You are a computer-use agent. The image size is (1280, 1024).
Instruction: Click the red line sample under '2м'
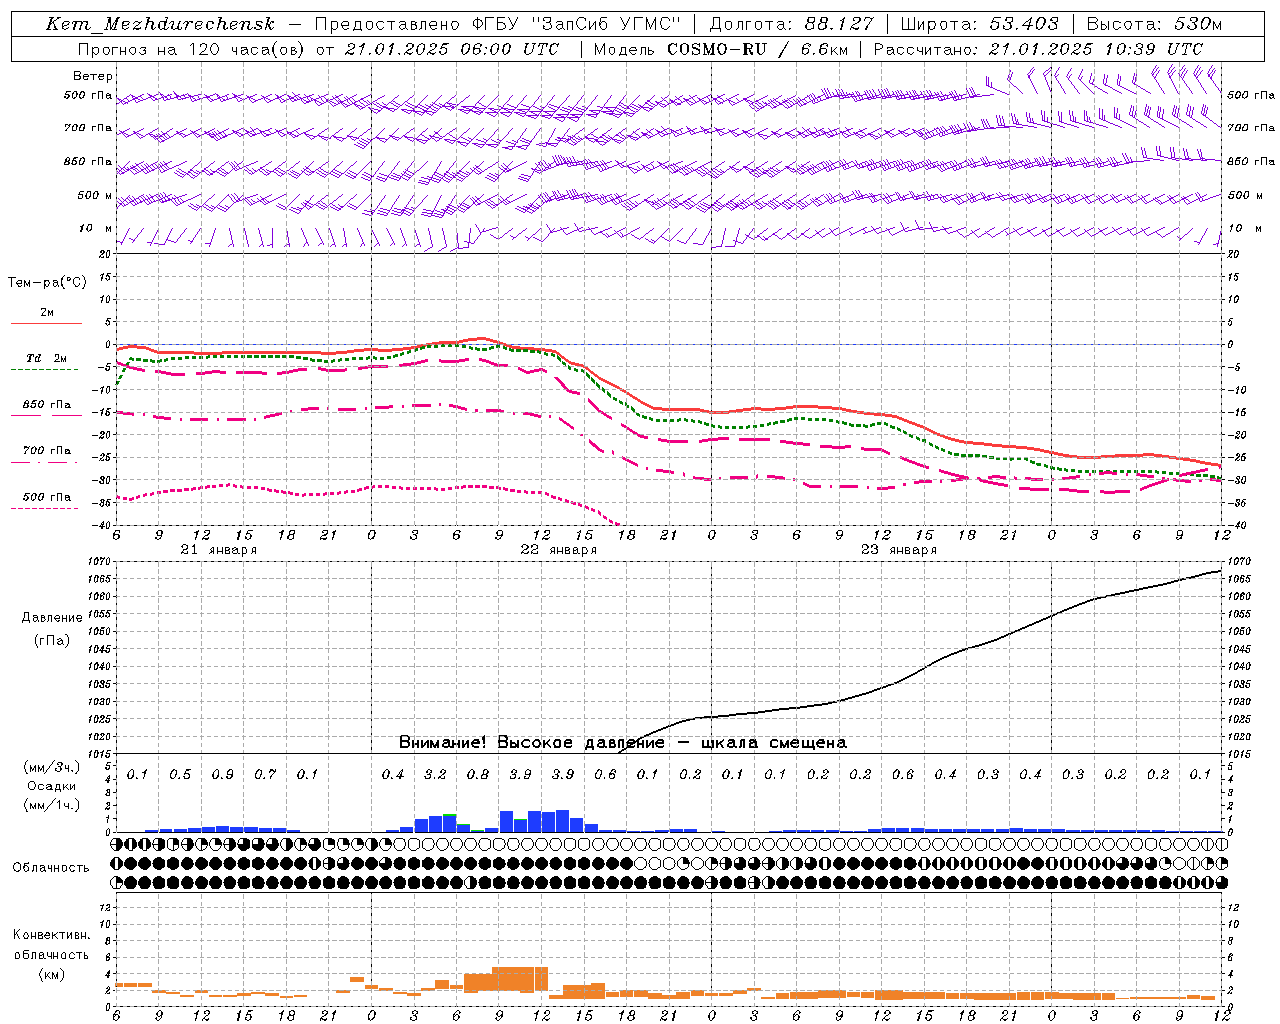pos(46,323)
